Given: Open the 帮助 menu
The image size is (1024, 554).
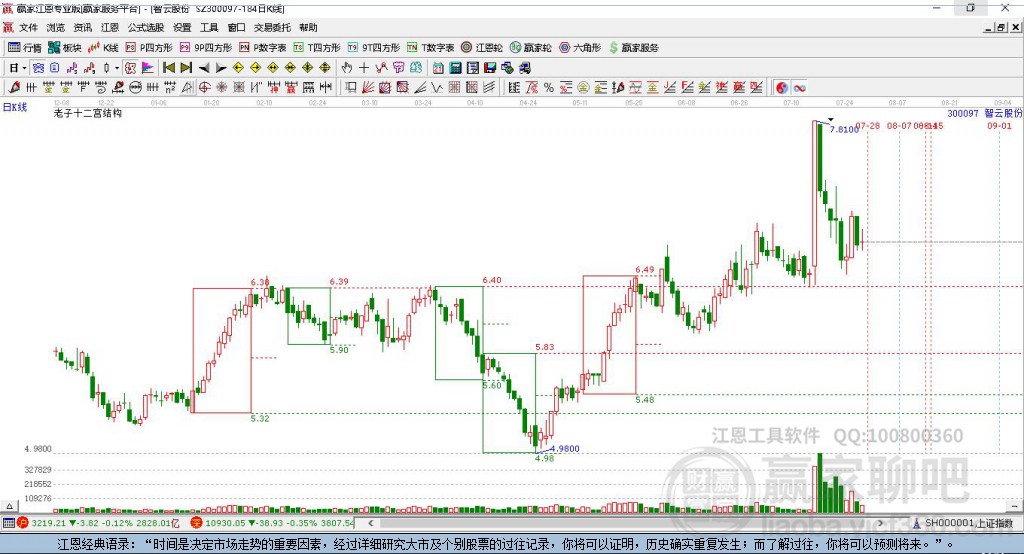Looking at the screenshot, I should point(308,27).
